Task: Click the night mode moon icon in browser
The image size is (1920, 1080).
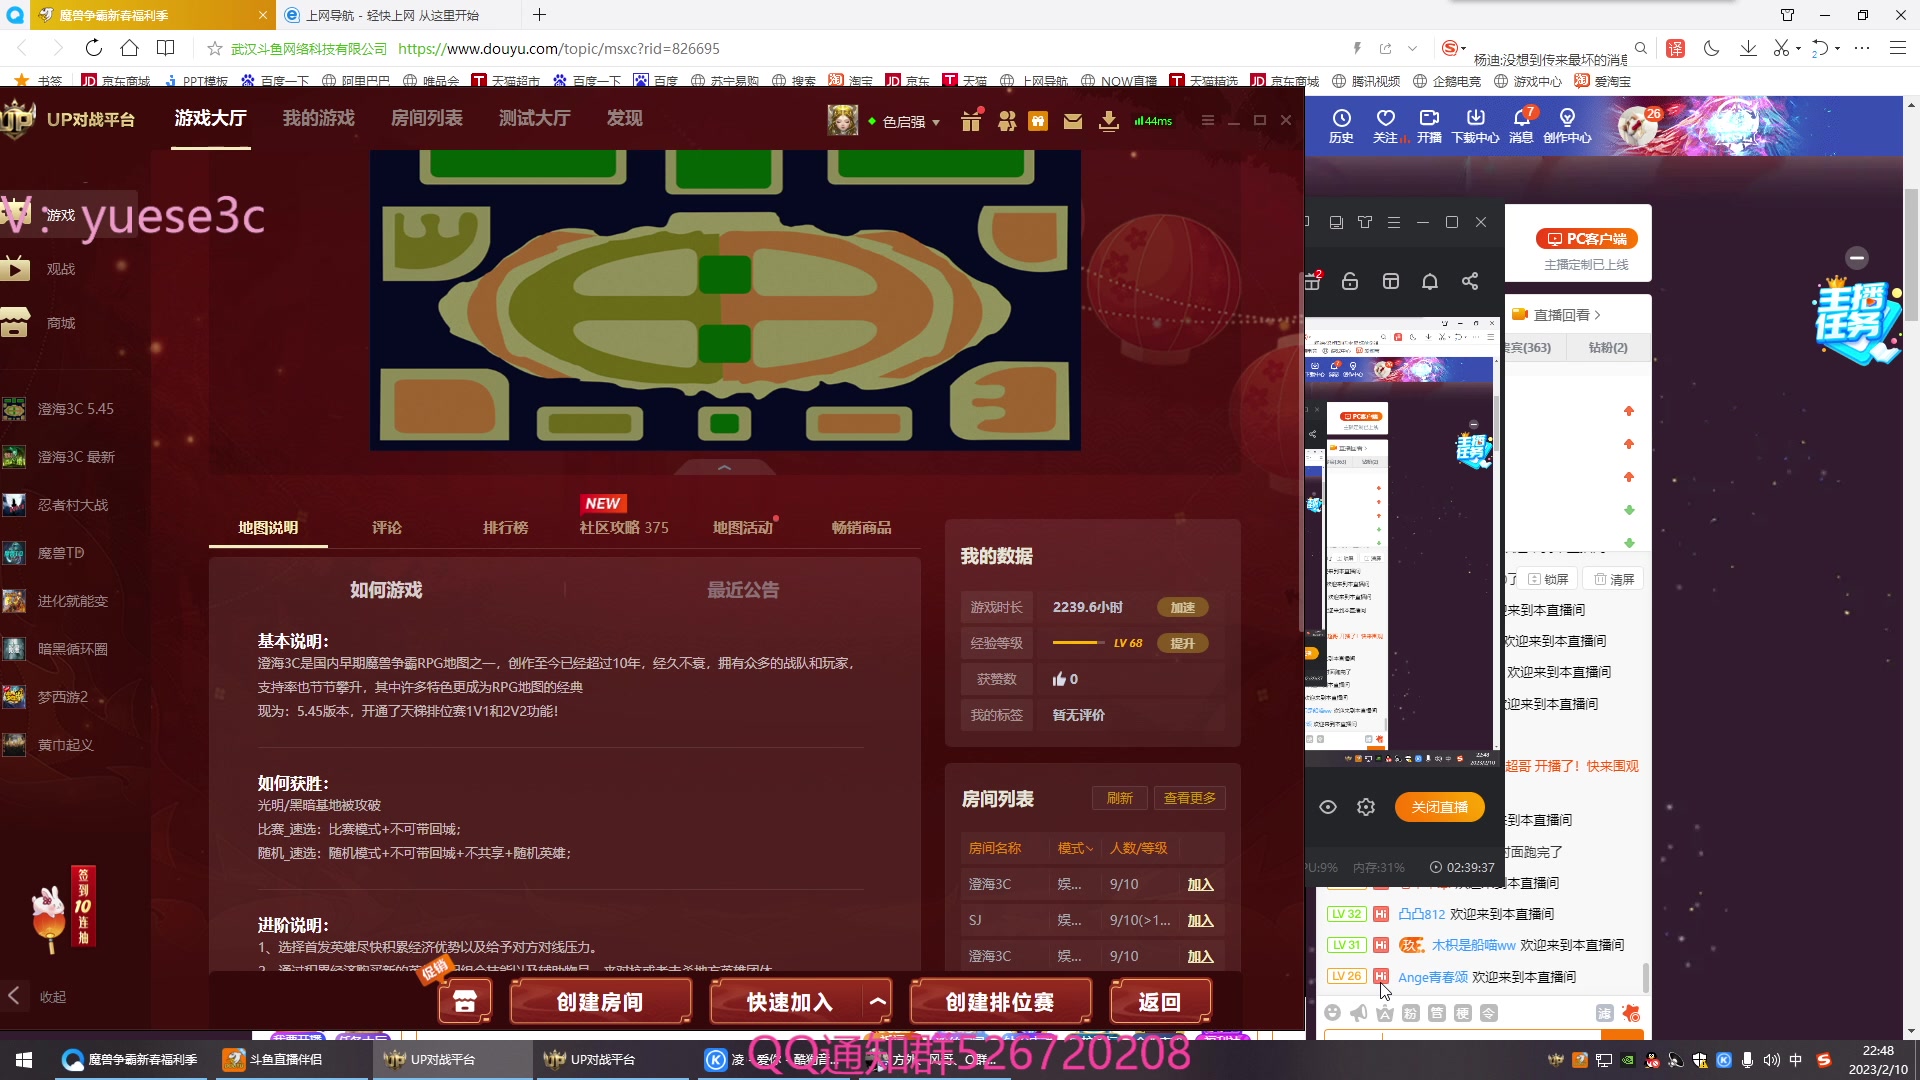Action: (x=1711, y=48)
